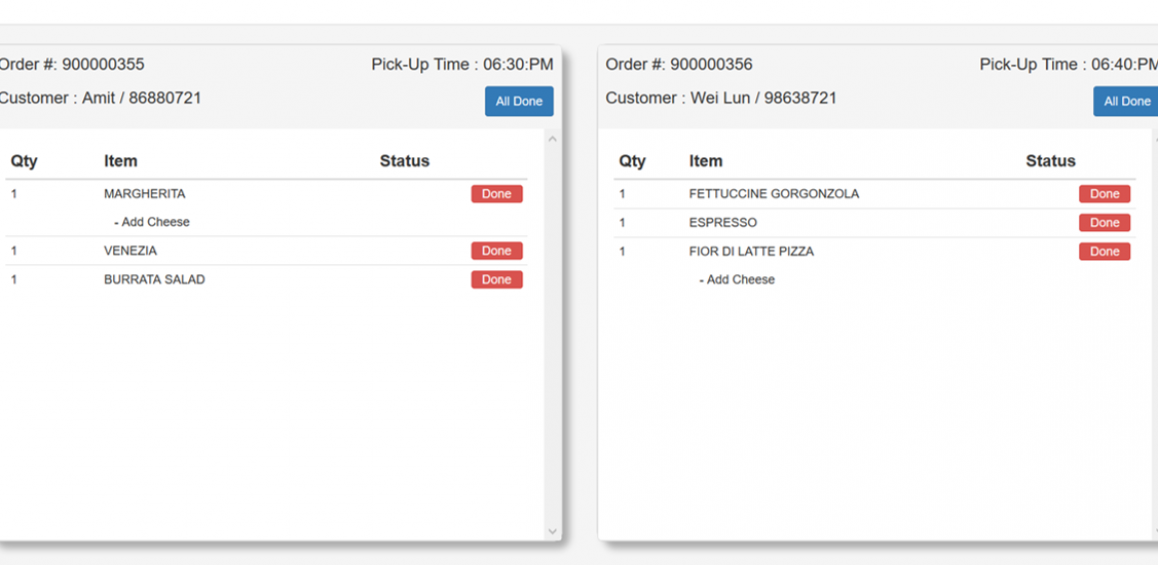
Task: Click All Done for Wei Lun's order
Action: click(1126, 101)
